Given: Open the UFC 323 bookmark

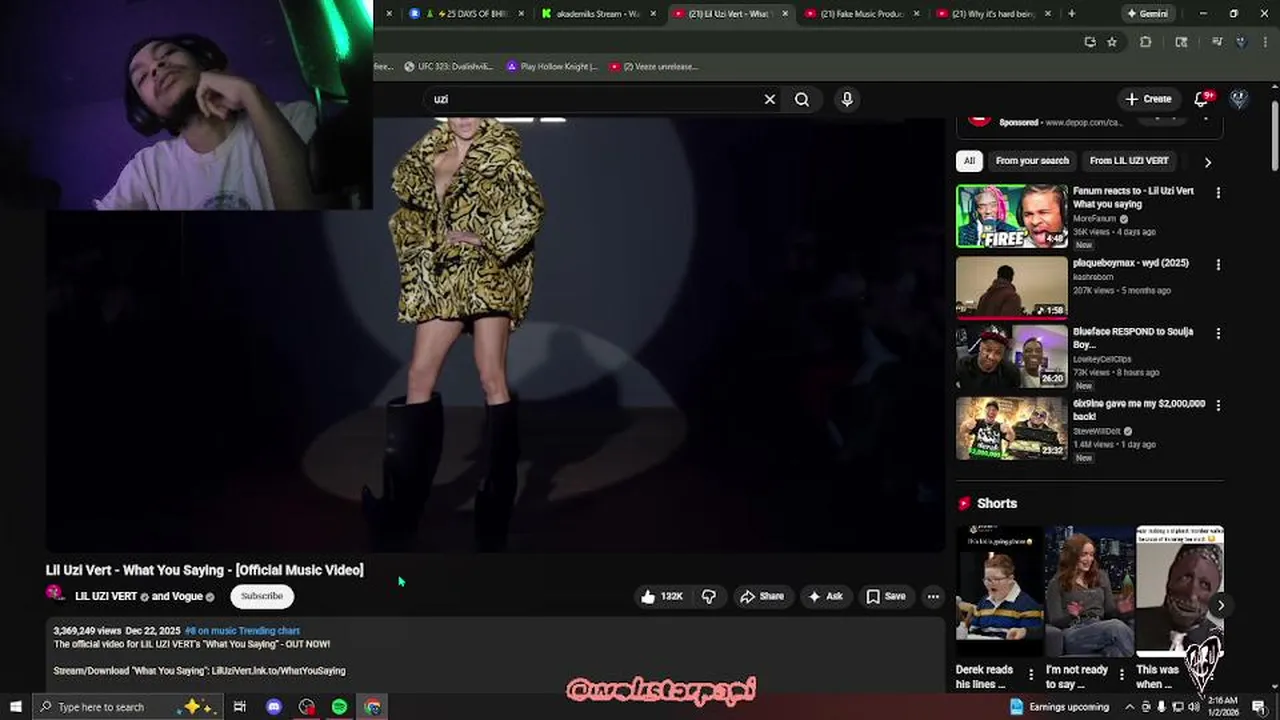Looking at the screenshot, I should 448,67.
